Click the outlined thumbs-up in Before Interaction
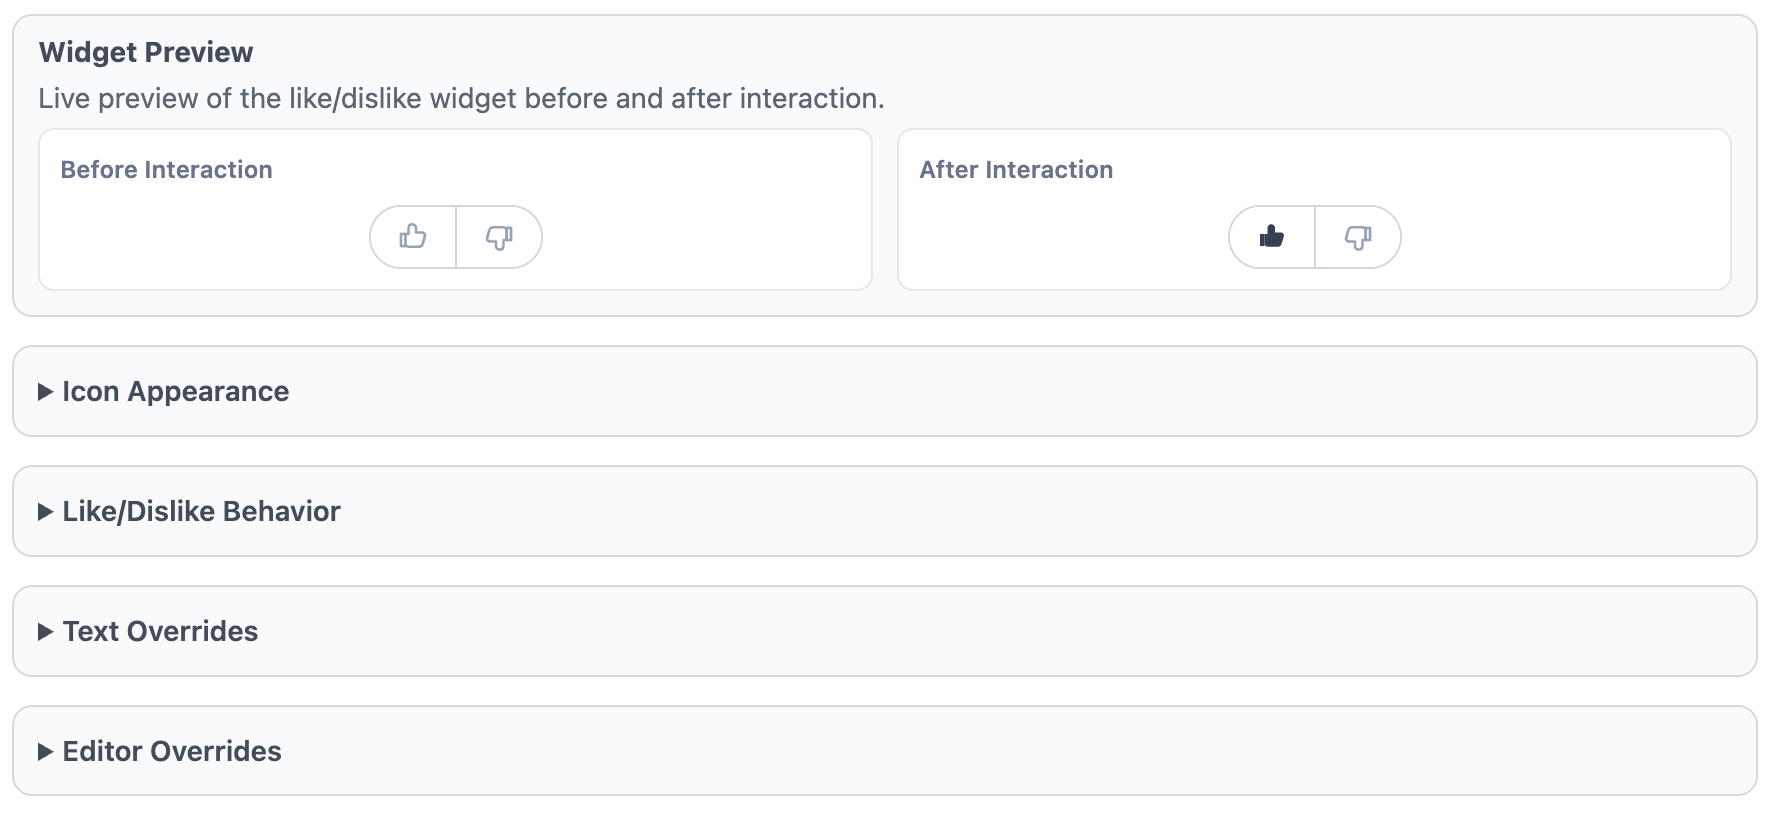 click(413, 237)
